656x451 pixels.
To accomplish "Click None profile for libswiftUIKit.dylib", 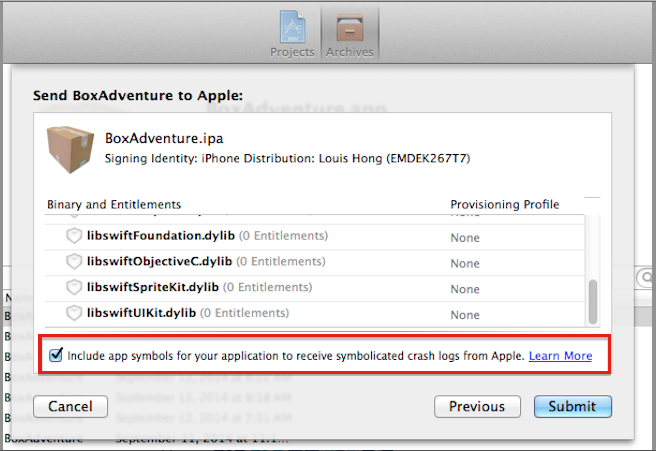I will 465,315.
